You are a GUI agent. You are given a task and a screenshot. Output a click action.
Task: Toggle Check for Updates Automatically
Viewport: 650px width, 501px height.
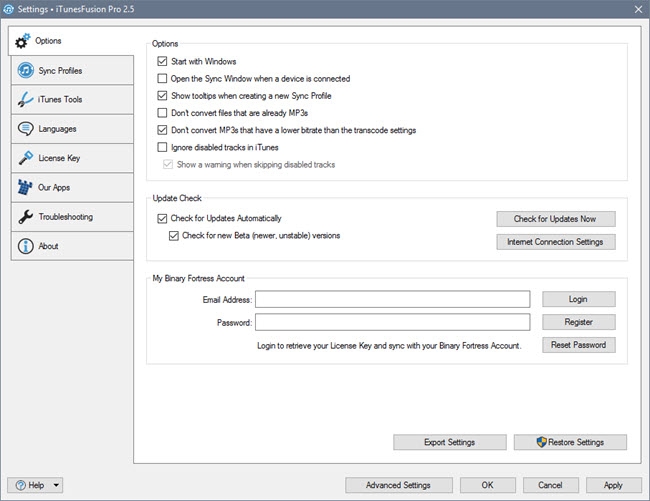[162, 218]
